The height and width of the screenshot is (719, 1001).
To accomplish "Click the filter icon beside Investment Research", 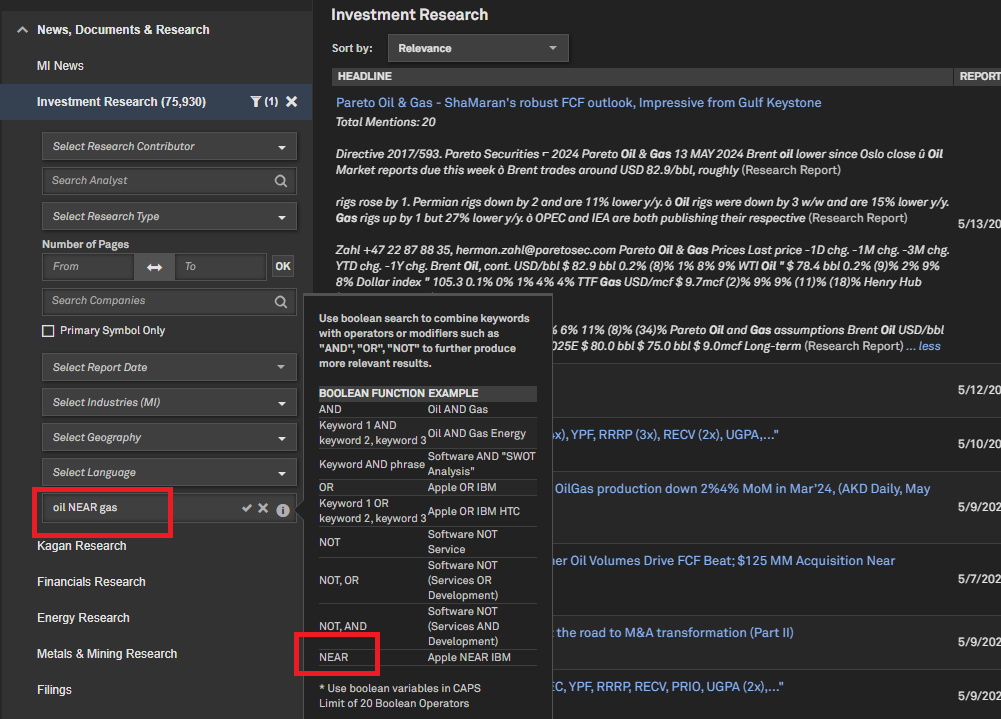I will (x=256, y=102).
